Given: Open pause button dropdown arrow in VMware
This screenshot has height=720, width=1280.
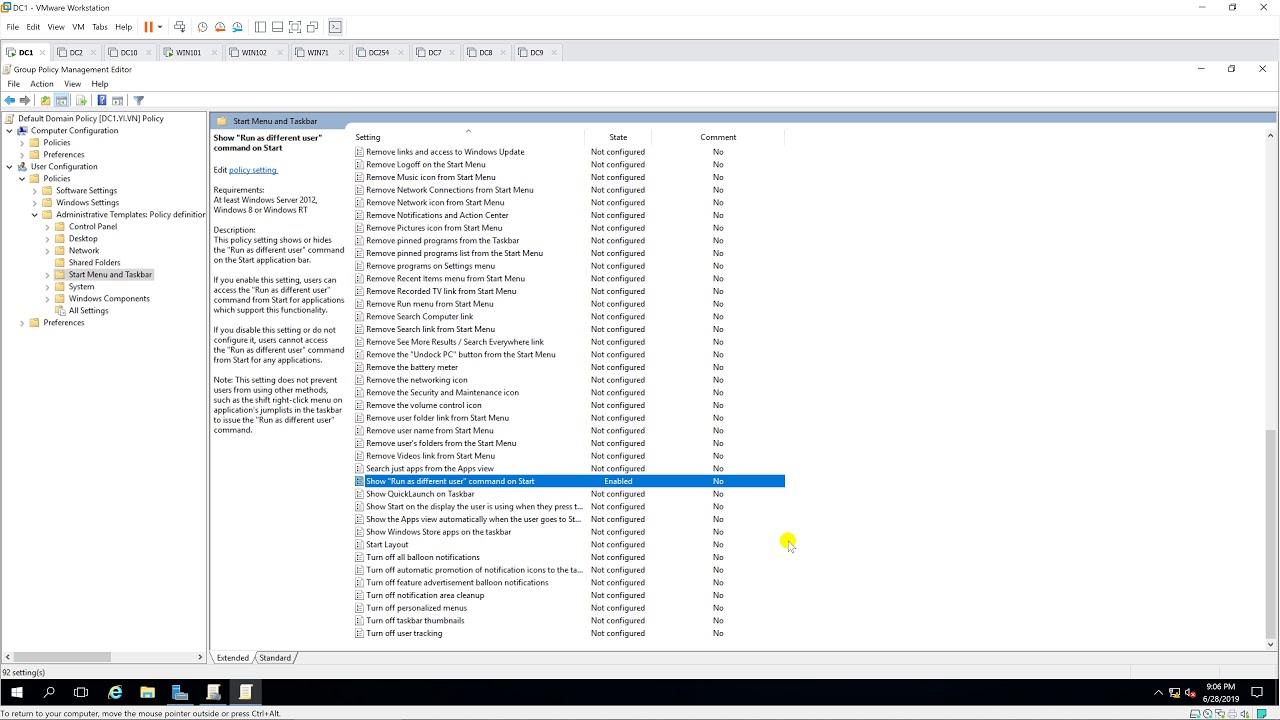Looking at the screenshot, I should (x=160, y=27).
